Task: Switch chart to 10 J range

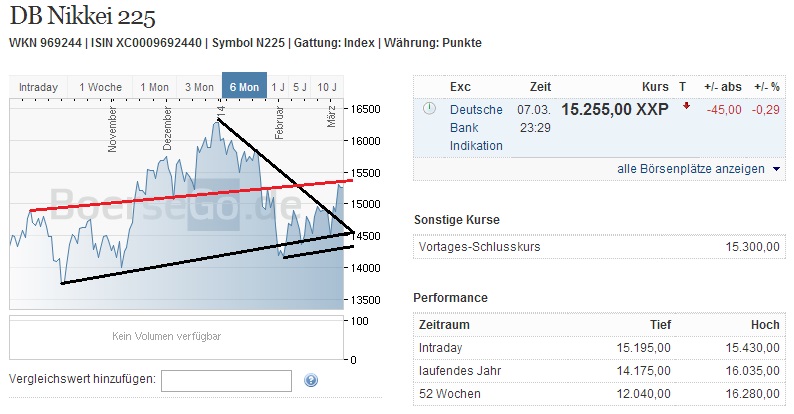Action: coord(326,87)
